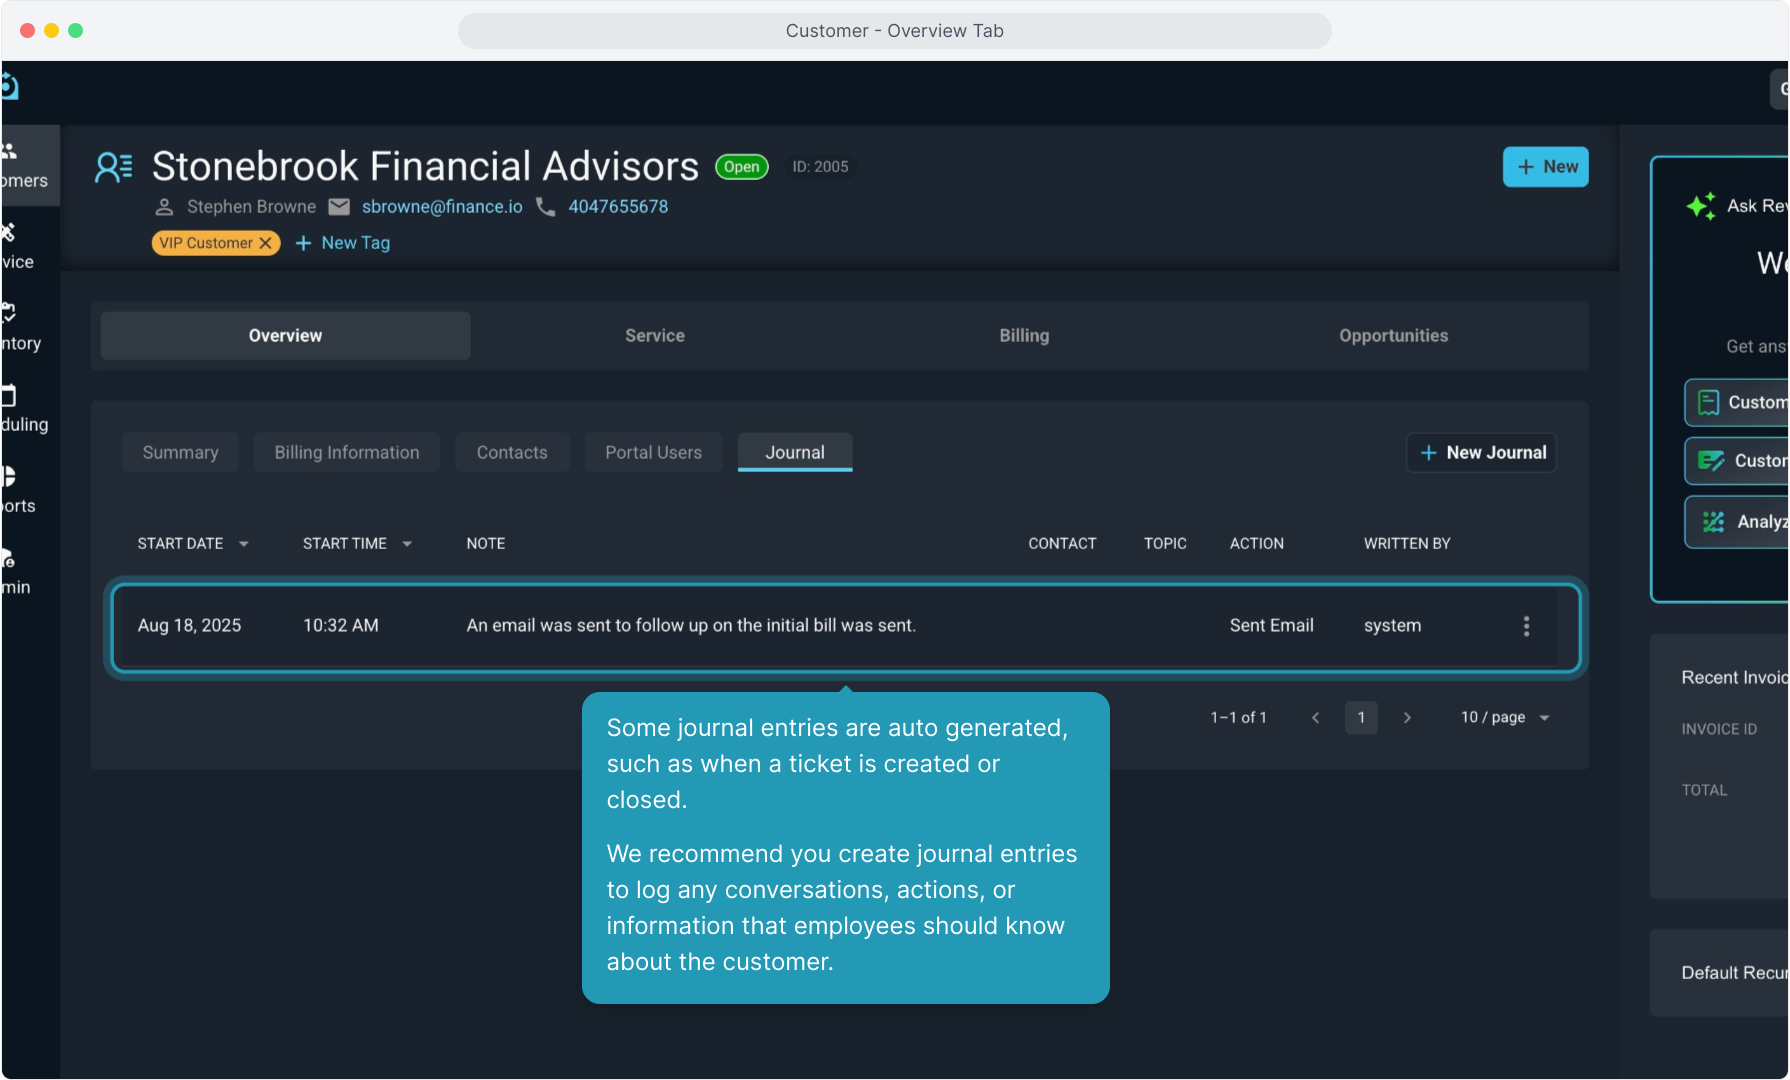Open the Contacts sub-tab
This screenshot has height=1080, width=1790.
tap(512, 453)
